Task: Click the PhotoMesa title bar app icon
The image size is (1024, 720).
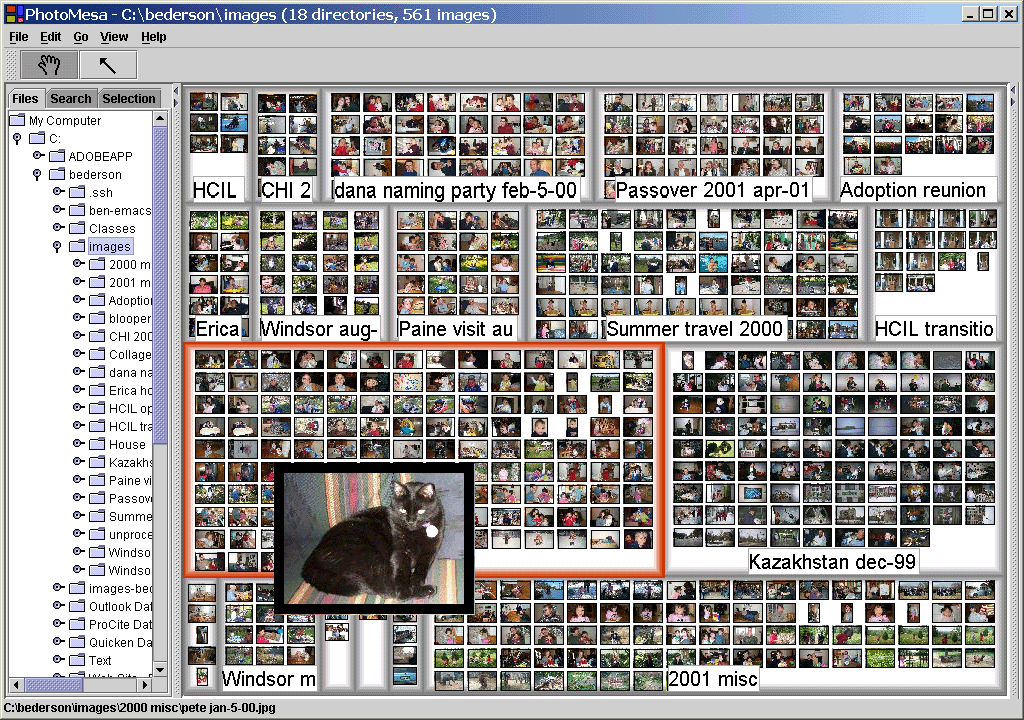Action: [x=12, y=14]
